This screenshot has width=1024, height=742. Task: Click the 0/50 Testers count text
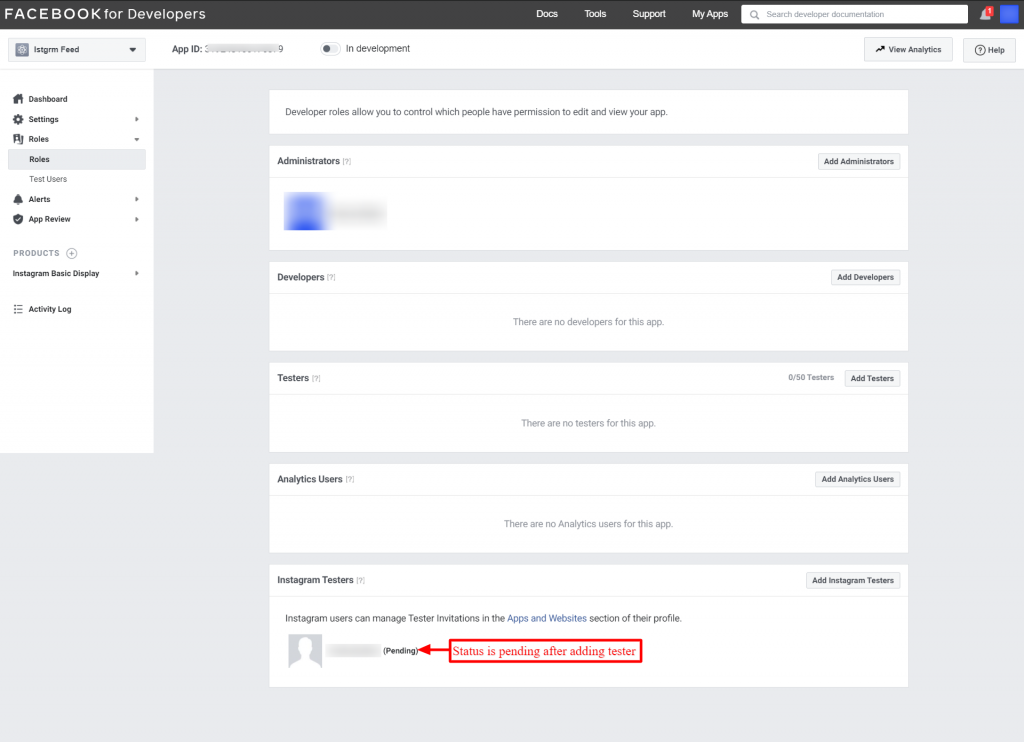811,378
